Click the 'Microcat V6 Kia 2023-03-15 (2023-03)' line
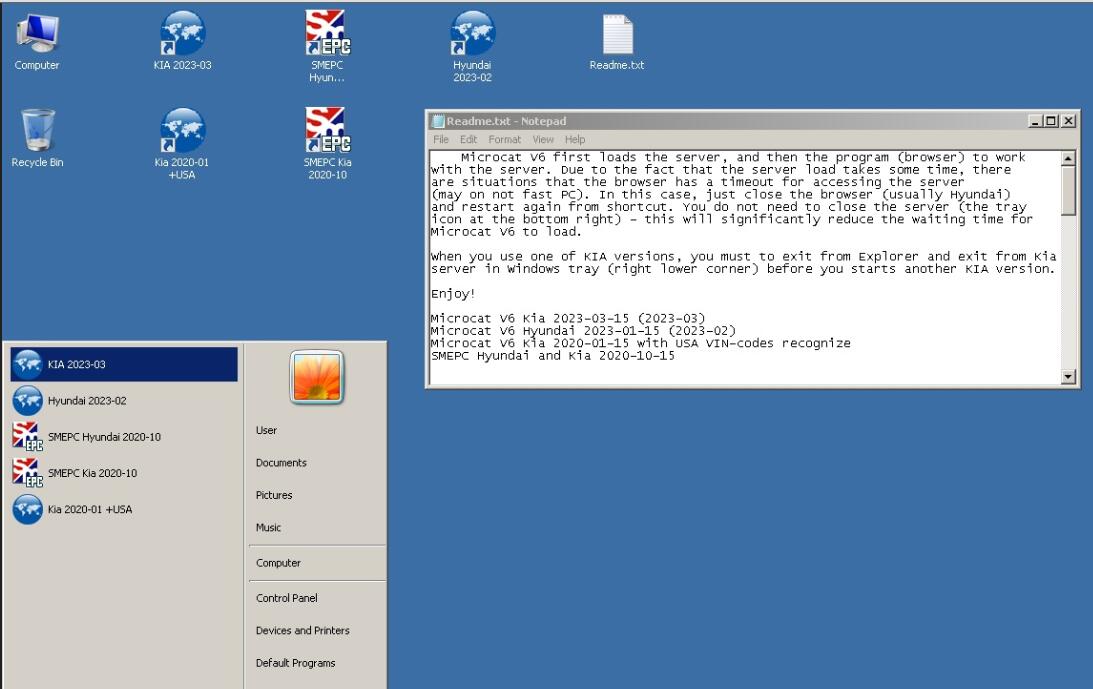 (568, 319)
